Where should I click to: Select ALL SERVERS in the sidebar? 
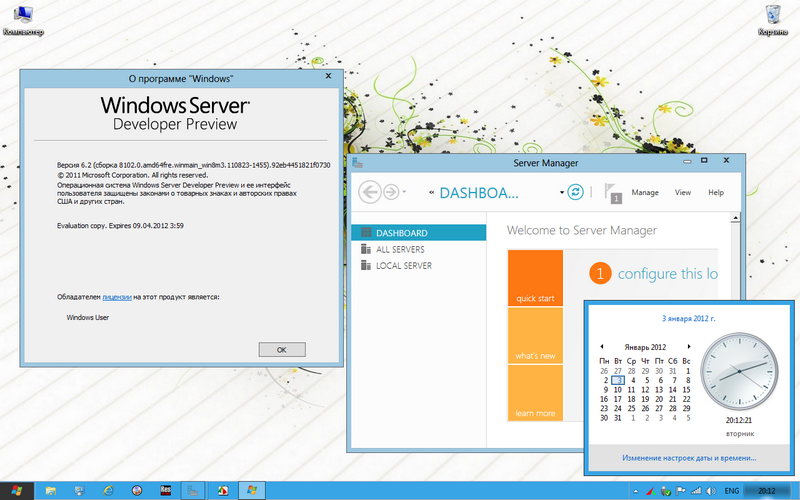click(x=418, y=249)
